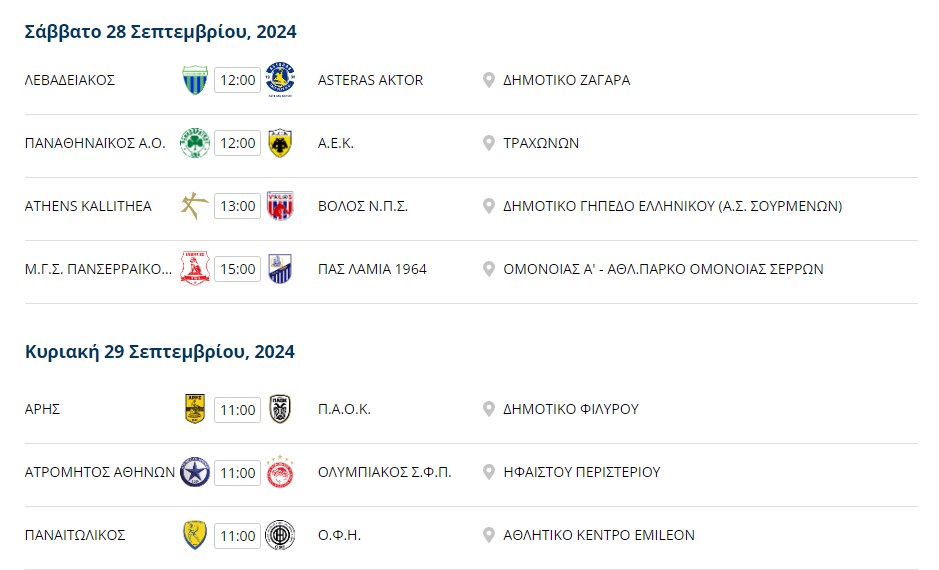
Task: Click the Atromitos blue star logo
Action: tap(195, 472)
